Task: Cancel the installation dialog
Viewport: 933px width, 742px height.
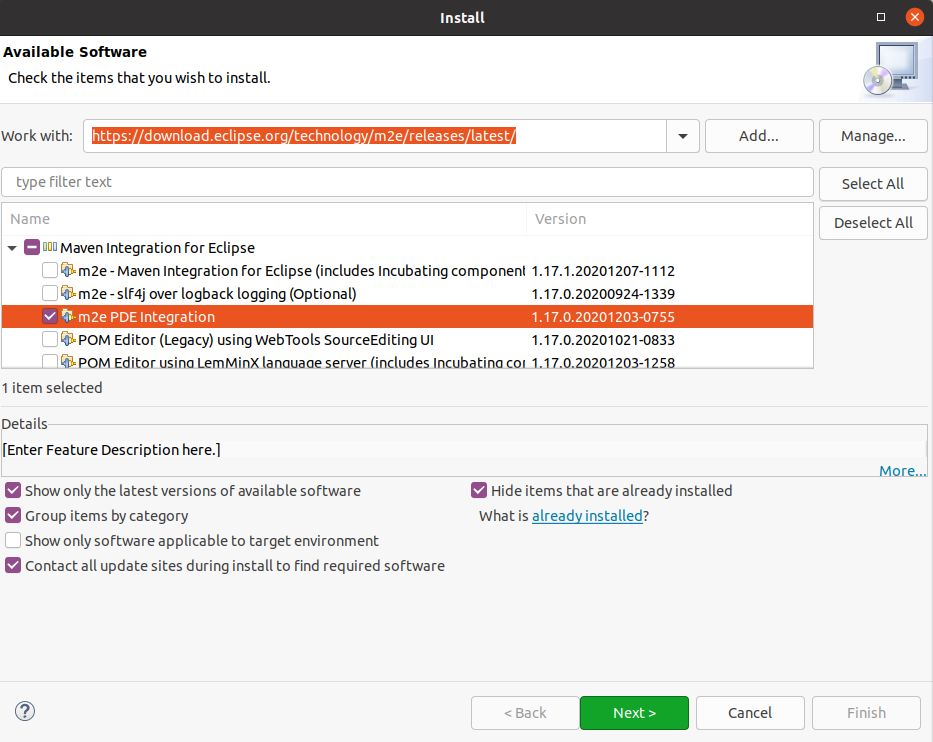Action: 750,713
